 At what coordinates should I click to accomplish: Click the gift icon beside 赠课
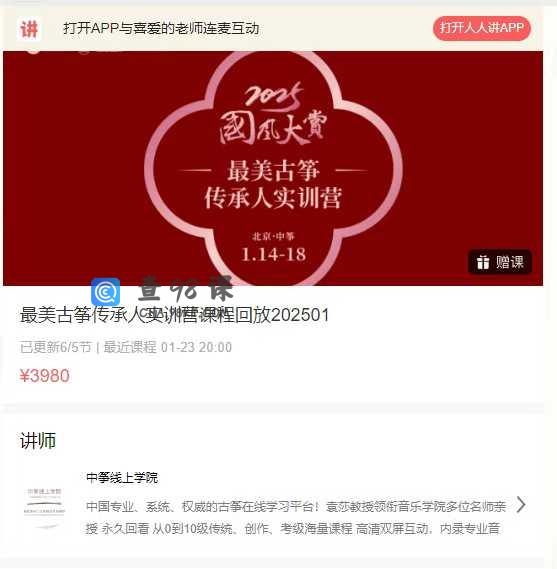click(483, 262)
